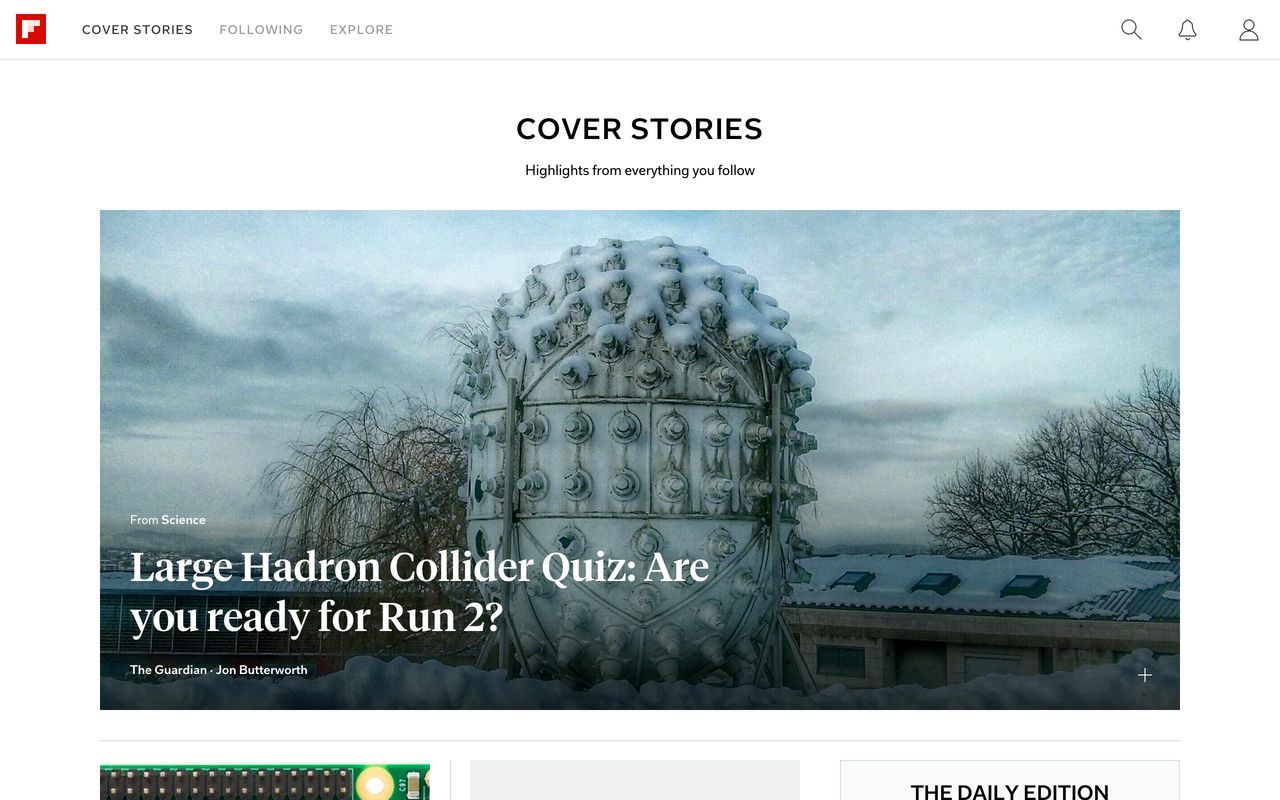Open author Jon Butterworth's link
This screenshot has width=1280, height=800.
[x=262, y=670]
